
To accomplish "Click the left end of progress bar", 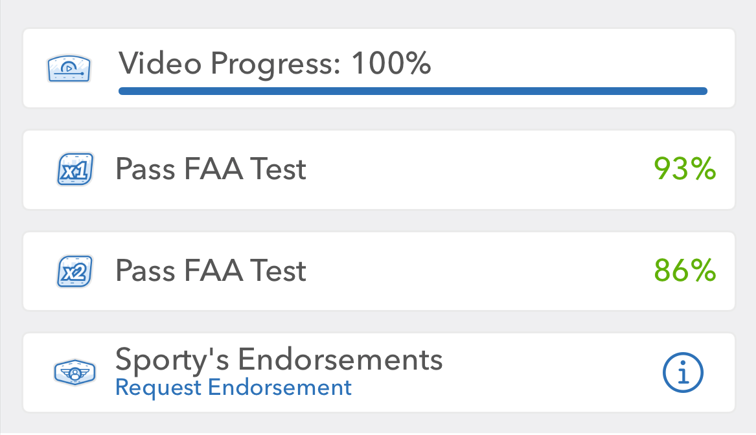I will (123, 91).
